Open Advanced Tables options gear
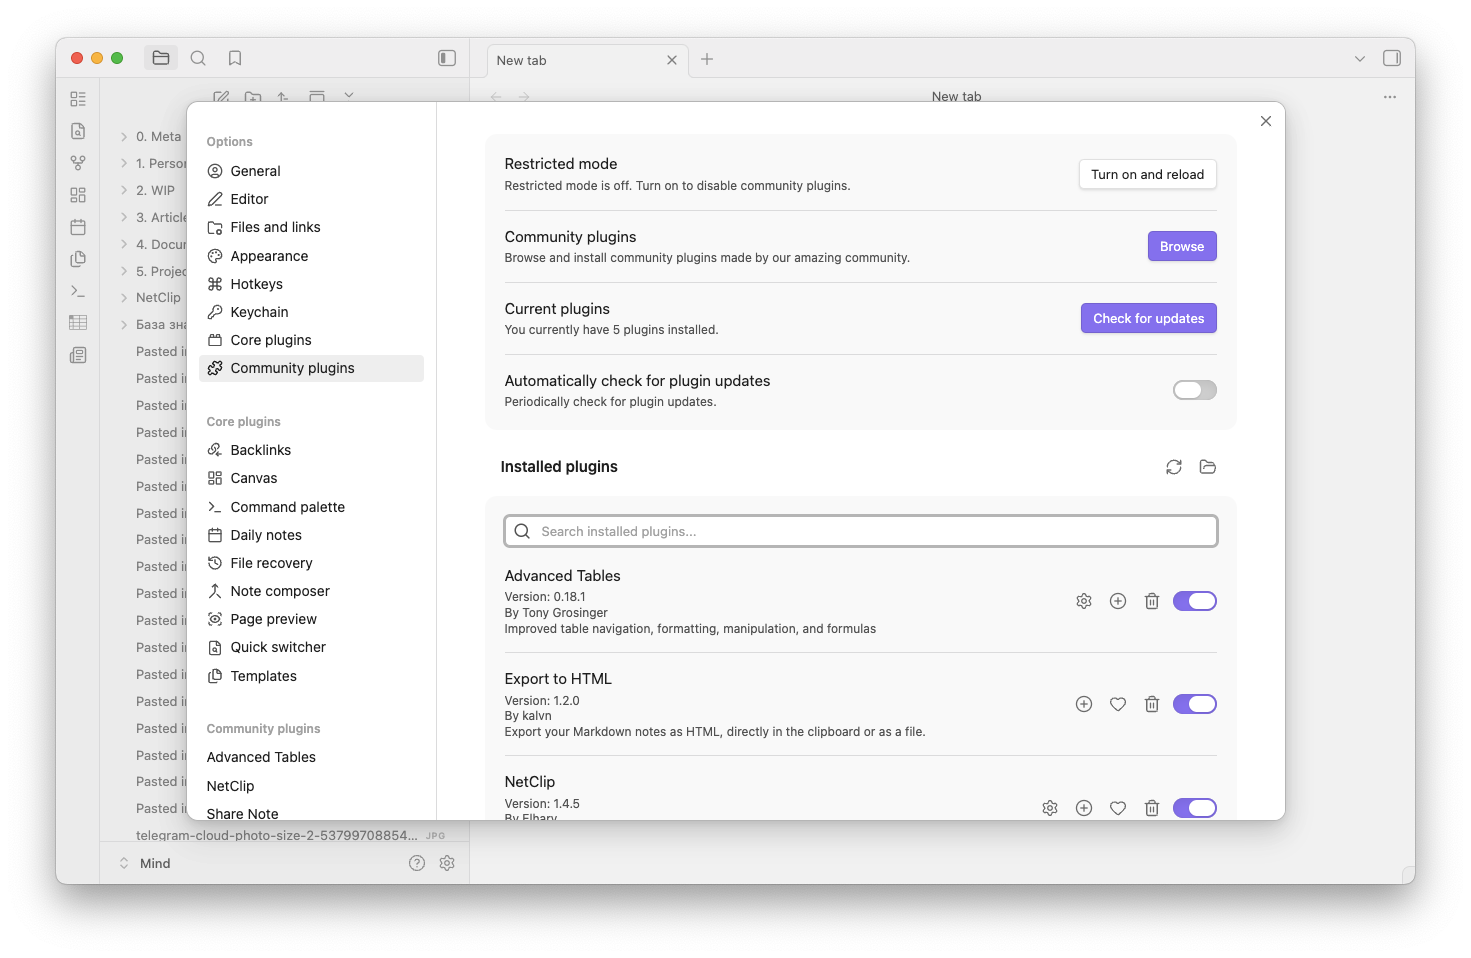Viewport: 1471px width, 958px height. pos(1084,601)
